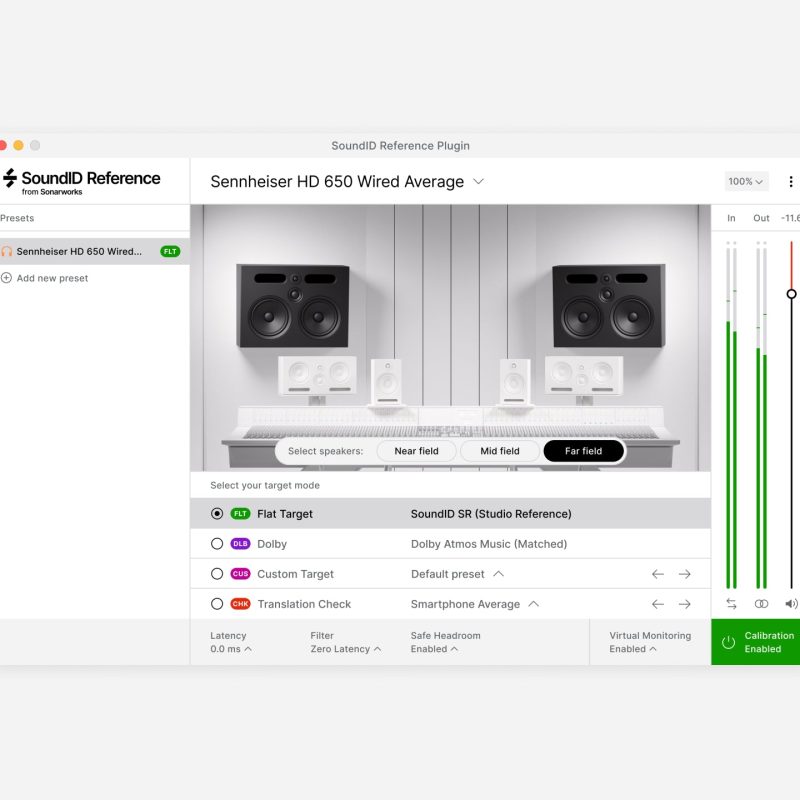Click the yellow minimize window button
Image resolution: width=800 pixels, height=800 pixels.
click(18, 145)
